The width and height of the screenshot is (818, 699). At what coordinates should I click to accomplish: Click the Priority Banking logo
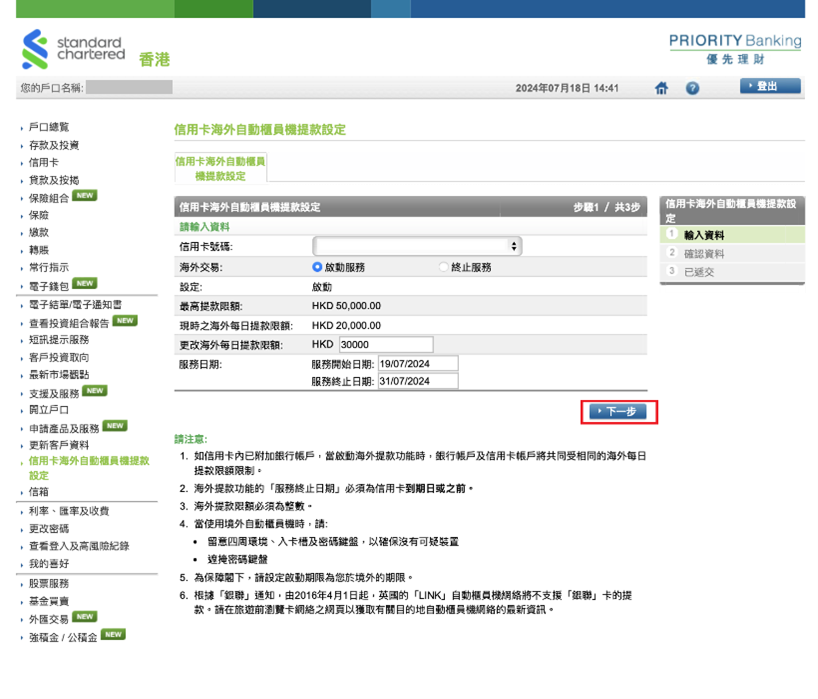[734, 48]
